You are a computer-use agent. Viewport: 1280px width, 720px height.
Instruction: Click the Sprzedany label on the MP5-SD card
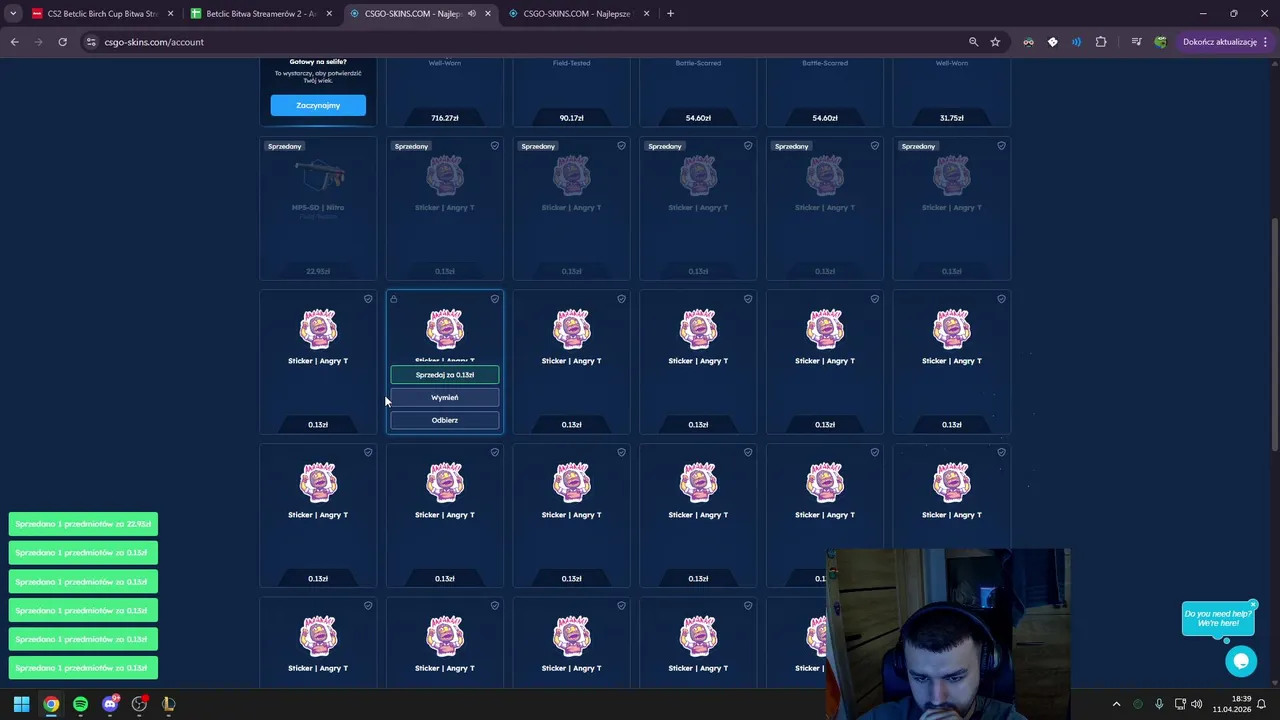[285, 146]
